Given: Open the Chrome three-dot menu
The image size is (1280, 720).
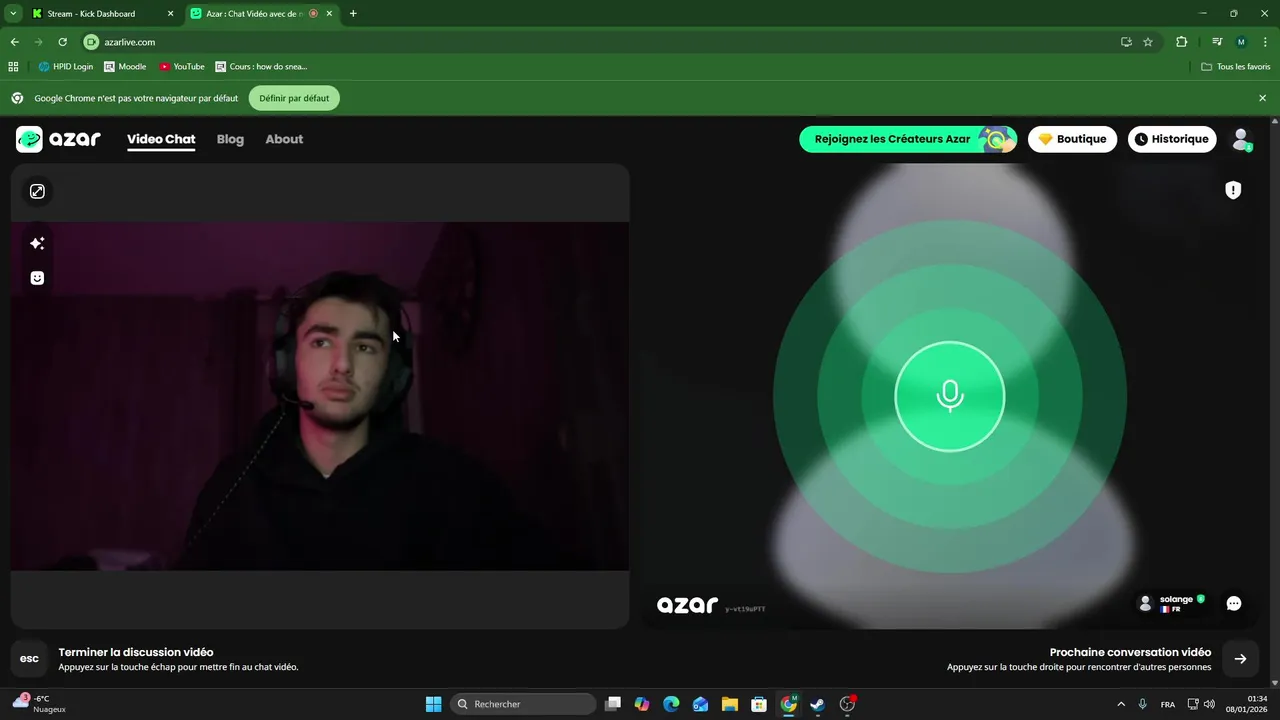Looking at the screenshot, I should pos(1264,42).
